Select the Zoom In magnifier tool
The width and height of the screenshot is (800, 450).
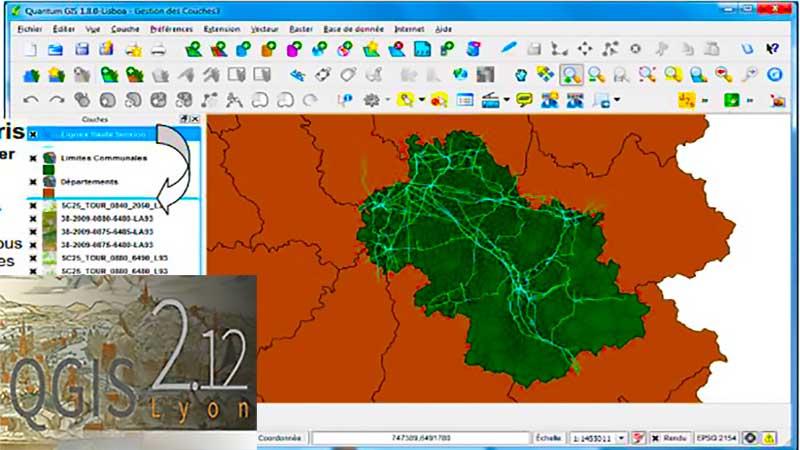tap(571, 75)
